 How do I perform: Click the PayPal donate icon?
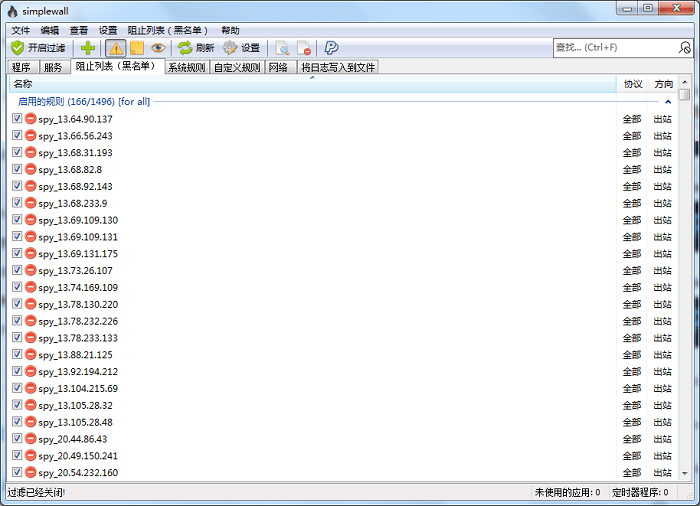(x=331, y=47)
